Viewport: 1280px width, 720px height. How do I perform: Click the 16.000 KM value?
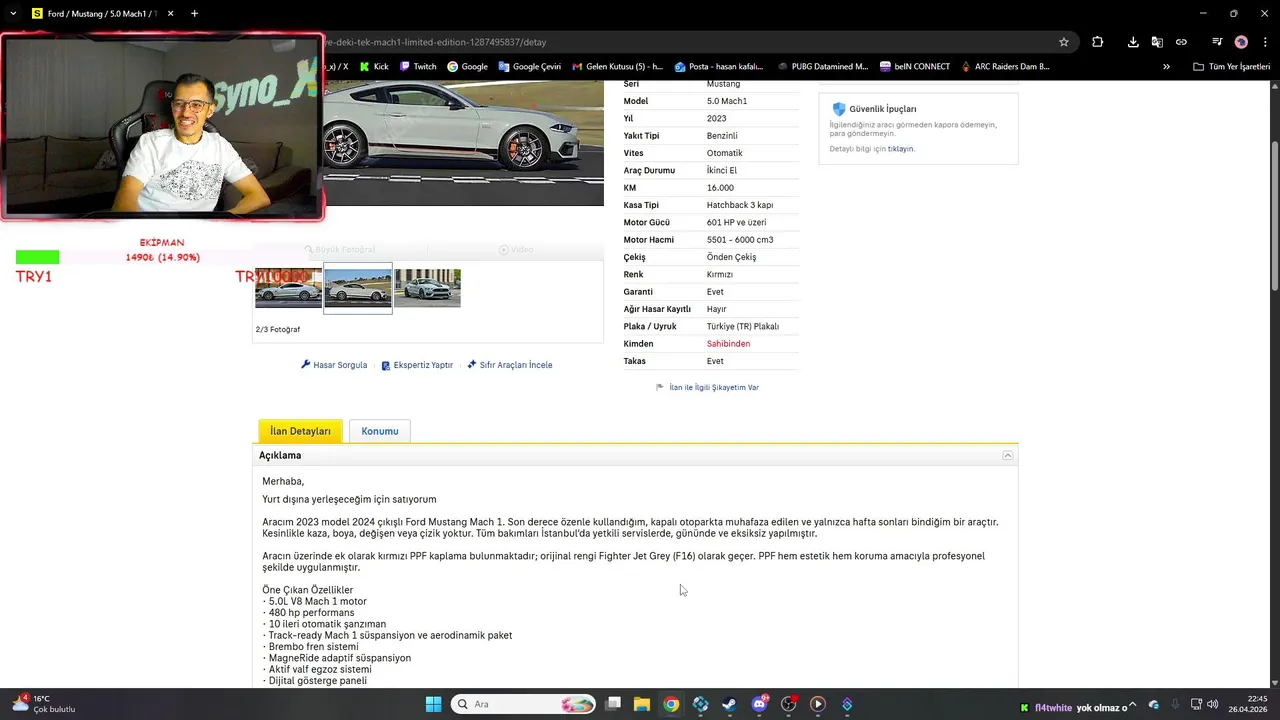point(720,188)
